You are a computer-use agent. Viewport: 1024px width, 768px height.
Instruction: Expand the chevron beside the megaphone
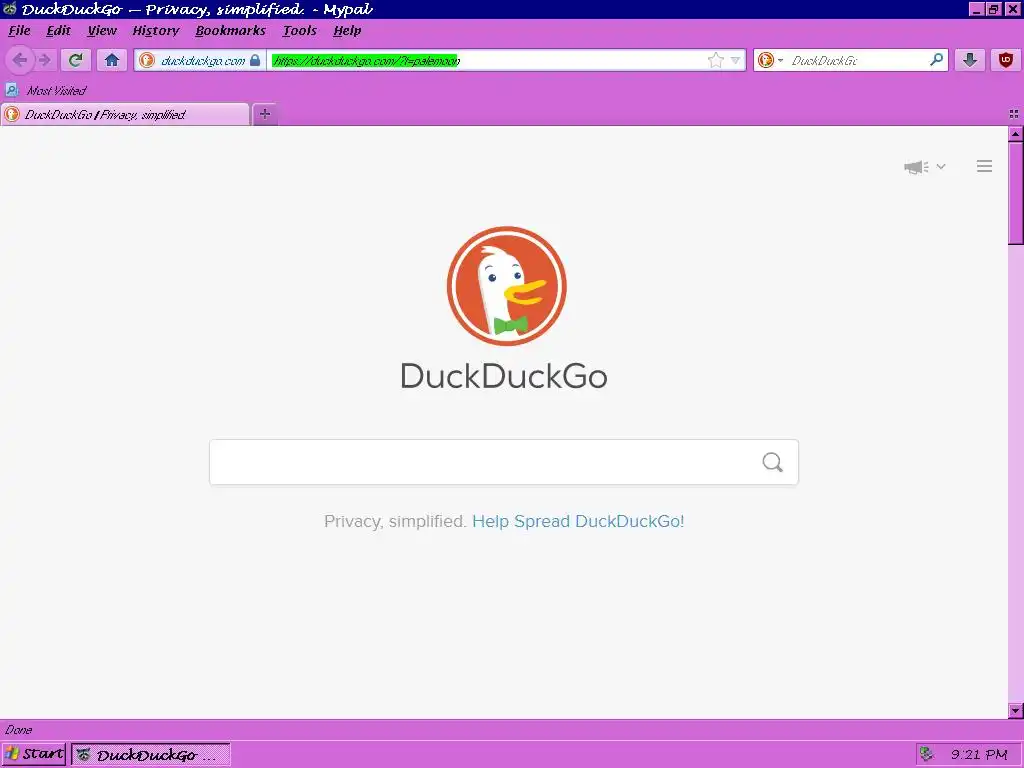(940, 167)
